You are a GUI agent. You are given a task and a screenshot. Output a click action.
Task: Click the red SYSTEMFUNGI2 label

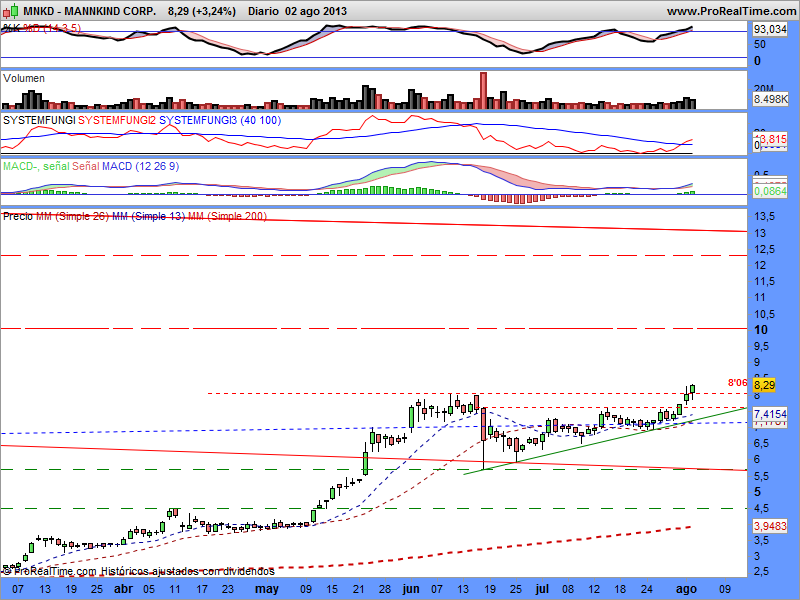pyautogui.click(x=117, y=120)
